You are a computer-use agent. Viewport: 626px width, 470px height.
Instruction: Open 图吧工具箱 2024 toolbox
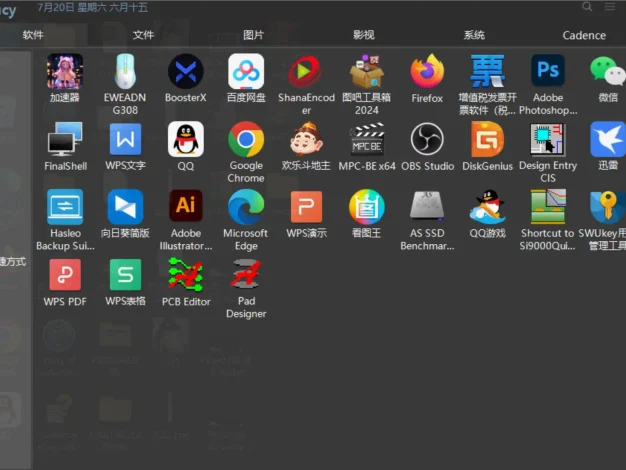(366, 71)
